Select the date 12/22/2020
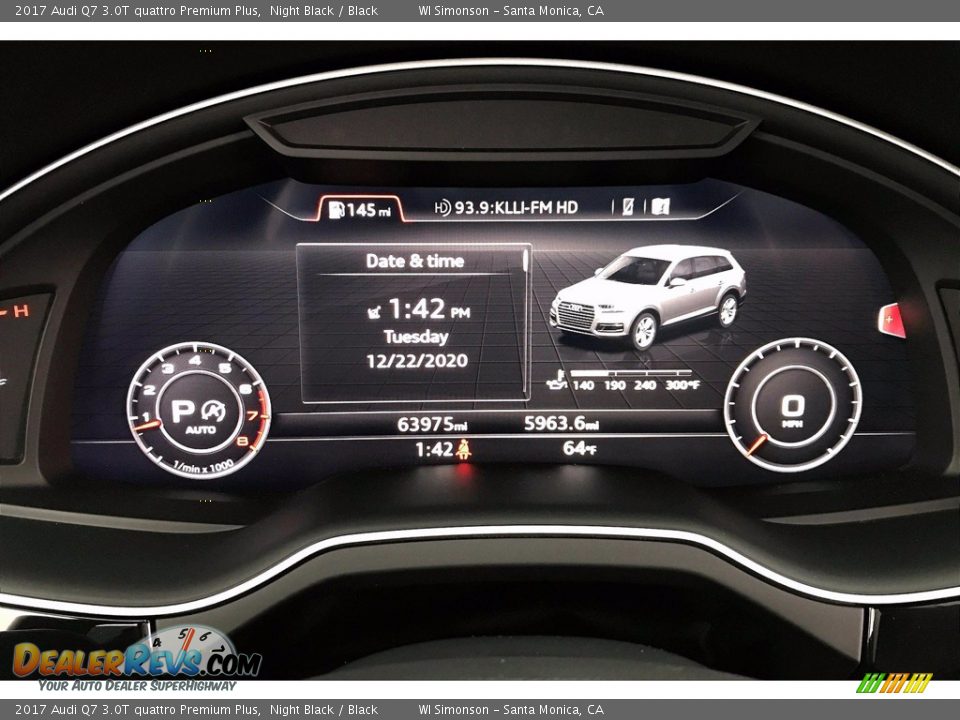The image size is (960, 720). click(x=417, y=361)
